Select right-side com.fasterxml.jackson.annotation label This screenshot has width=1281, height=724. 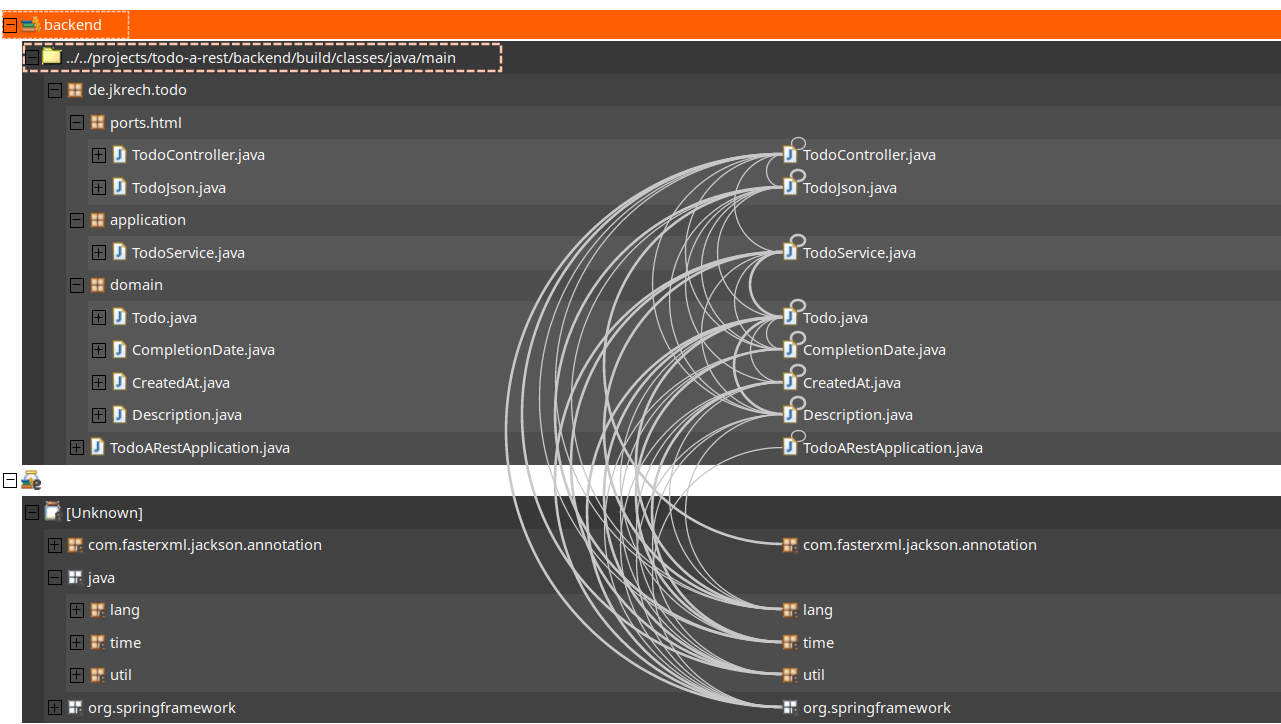point(920,545)
